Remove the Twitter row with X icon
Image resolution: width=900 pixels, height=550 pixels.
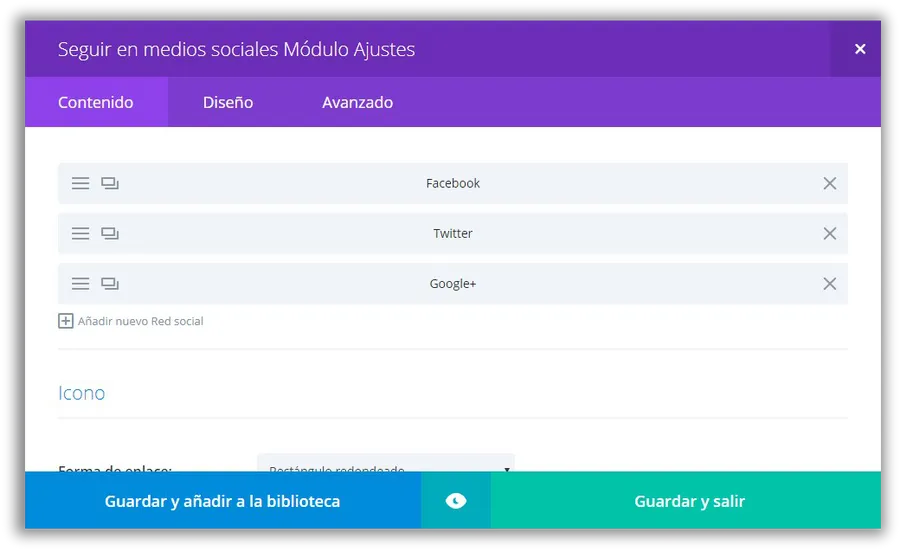pos(829,233)
